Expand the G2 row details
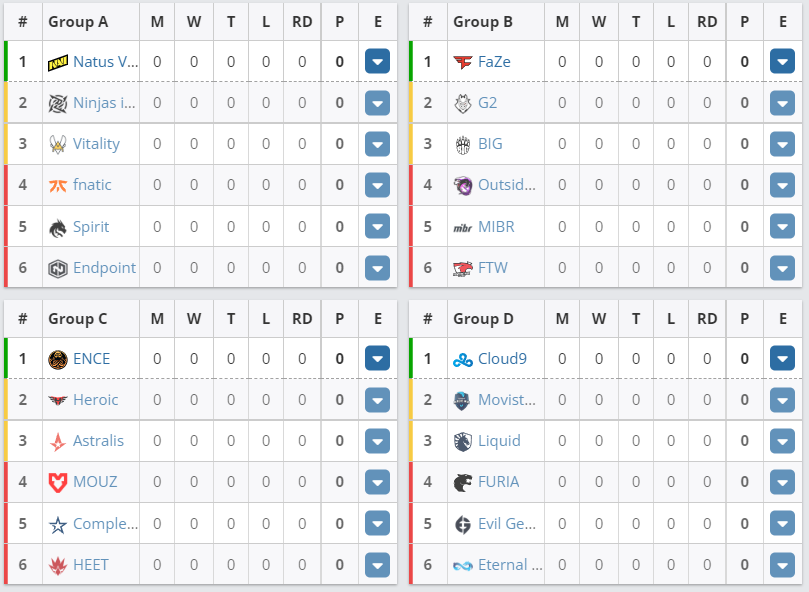809x592 pixels. (x=782, y=103)
